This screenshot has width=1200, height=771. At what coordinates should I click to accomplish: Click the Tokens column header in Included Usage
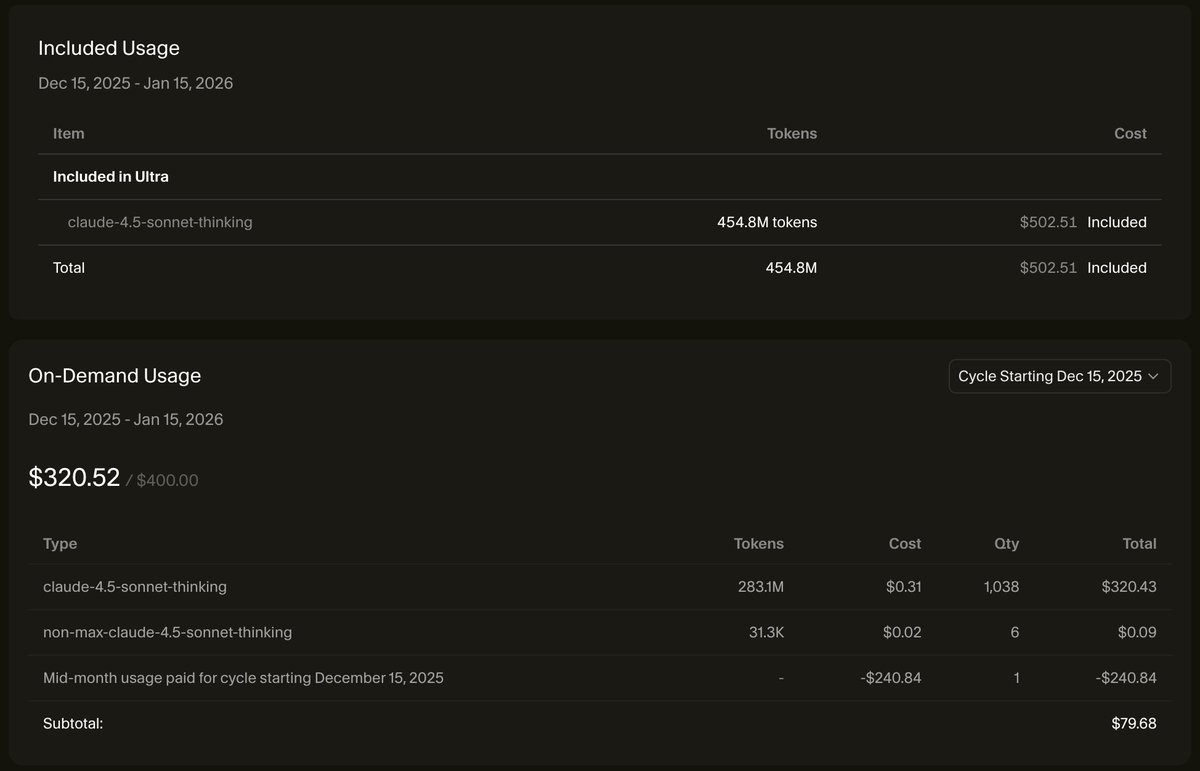[792, 133]
